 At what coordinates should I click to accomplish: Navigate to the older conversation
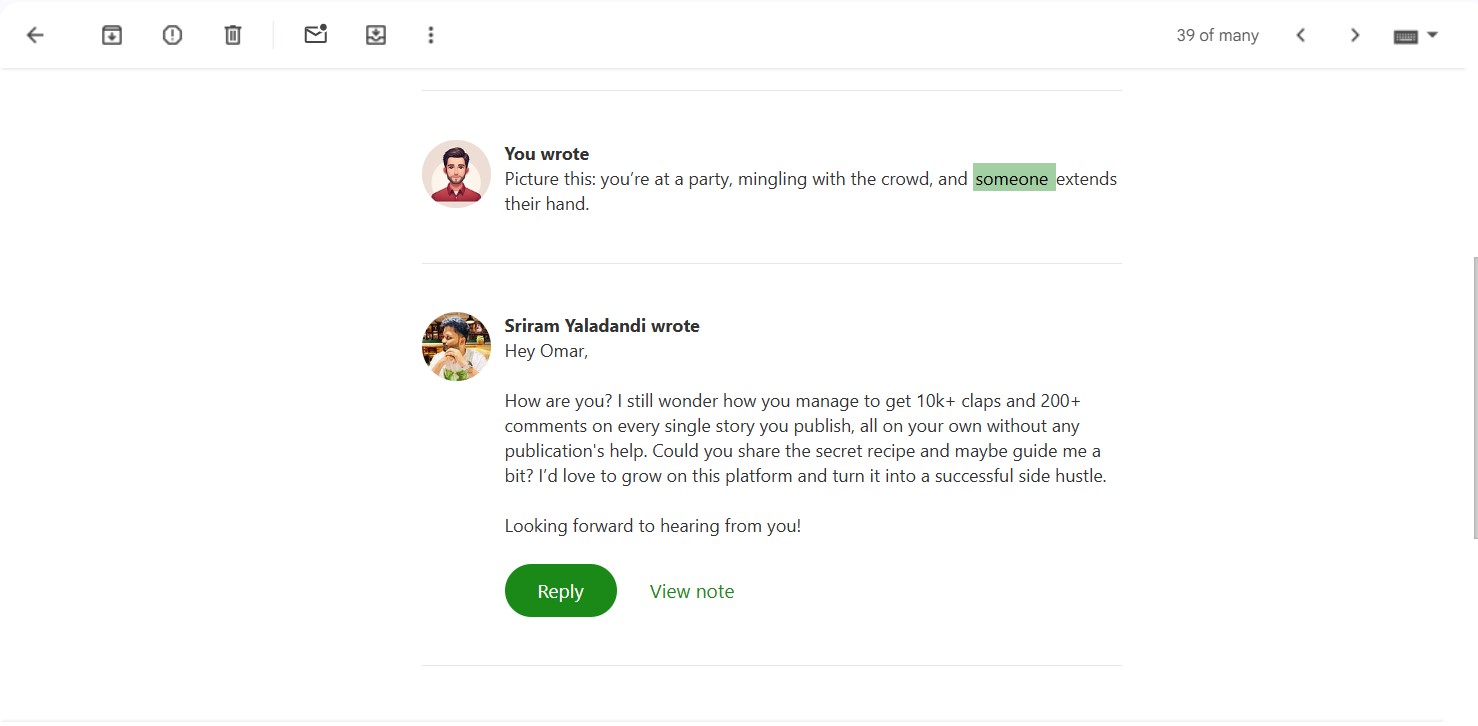pyautogui.click(x=1355, y=34)
